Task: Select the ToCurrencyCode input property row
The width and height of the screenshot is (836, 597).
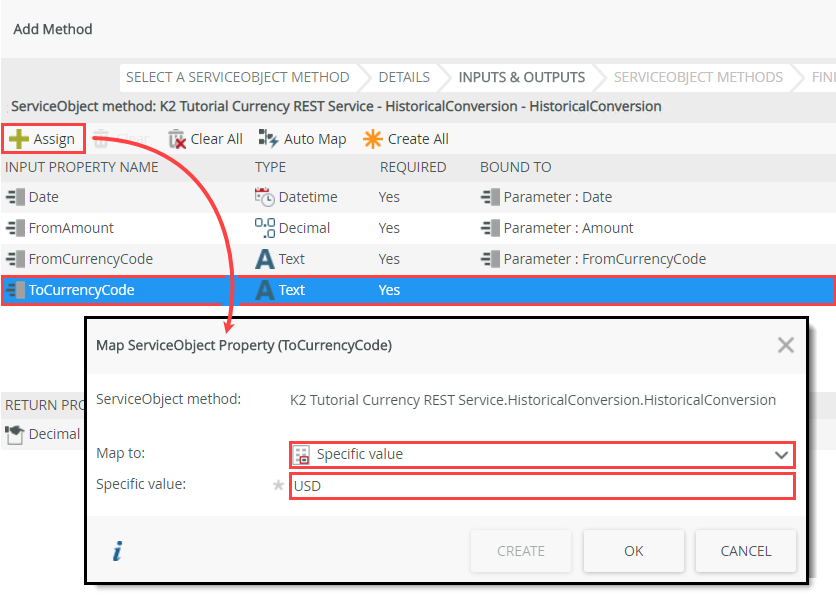Action: pyautogui.click(x=81, y=290)
